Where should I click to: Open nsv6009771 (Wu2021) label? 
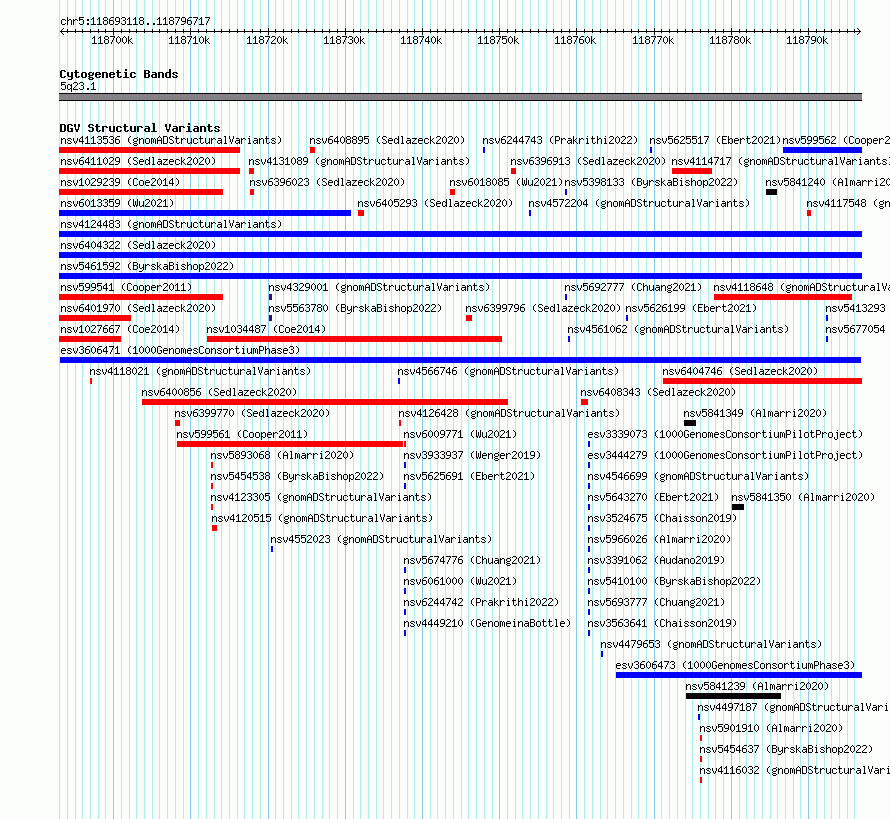(x=460, y=434)
